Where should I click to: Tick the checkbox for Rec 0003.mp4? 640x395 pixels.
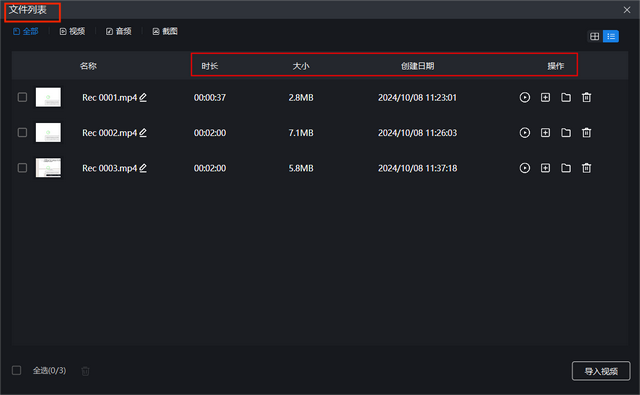click(x=22, y=168)
